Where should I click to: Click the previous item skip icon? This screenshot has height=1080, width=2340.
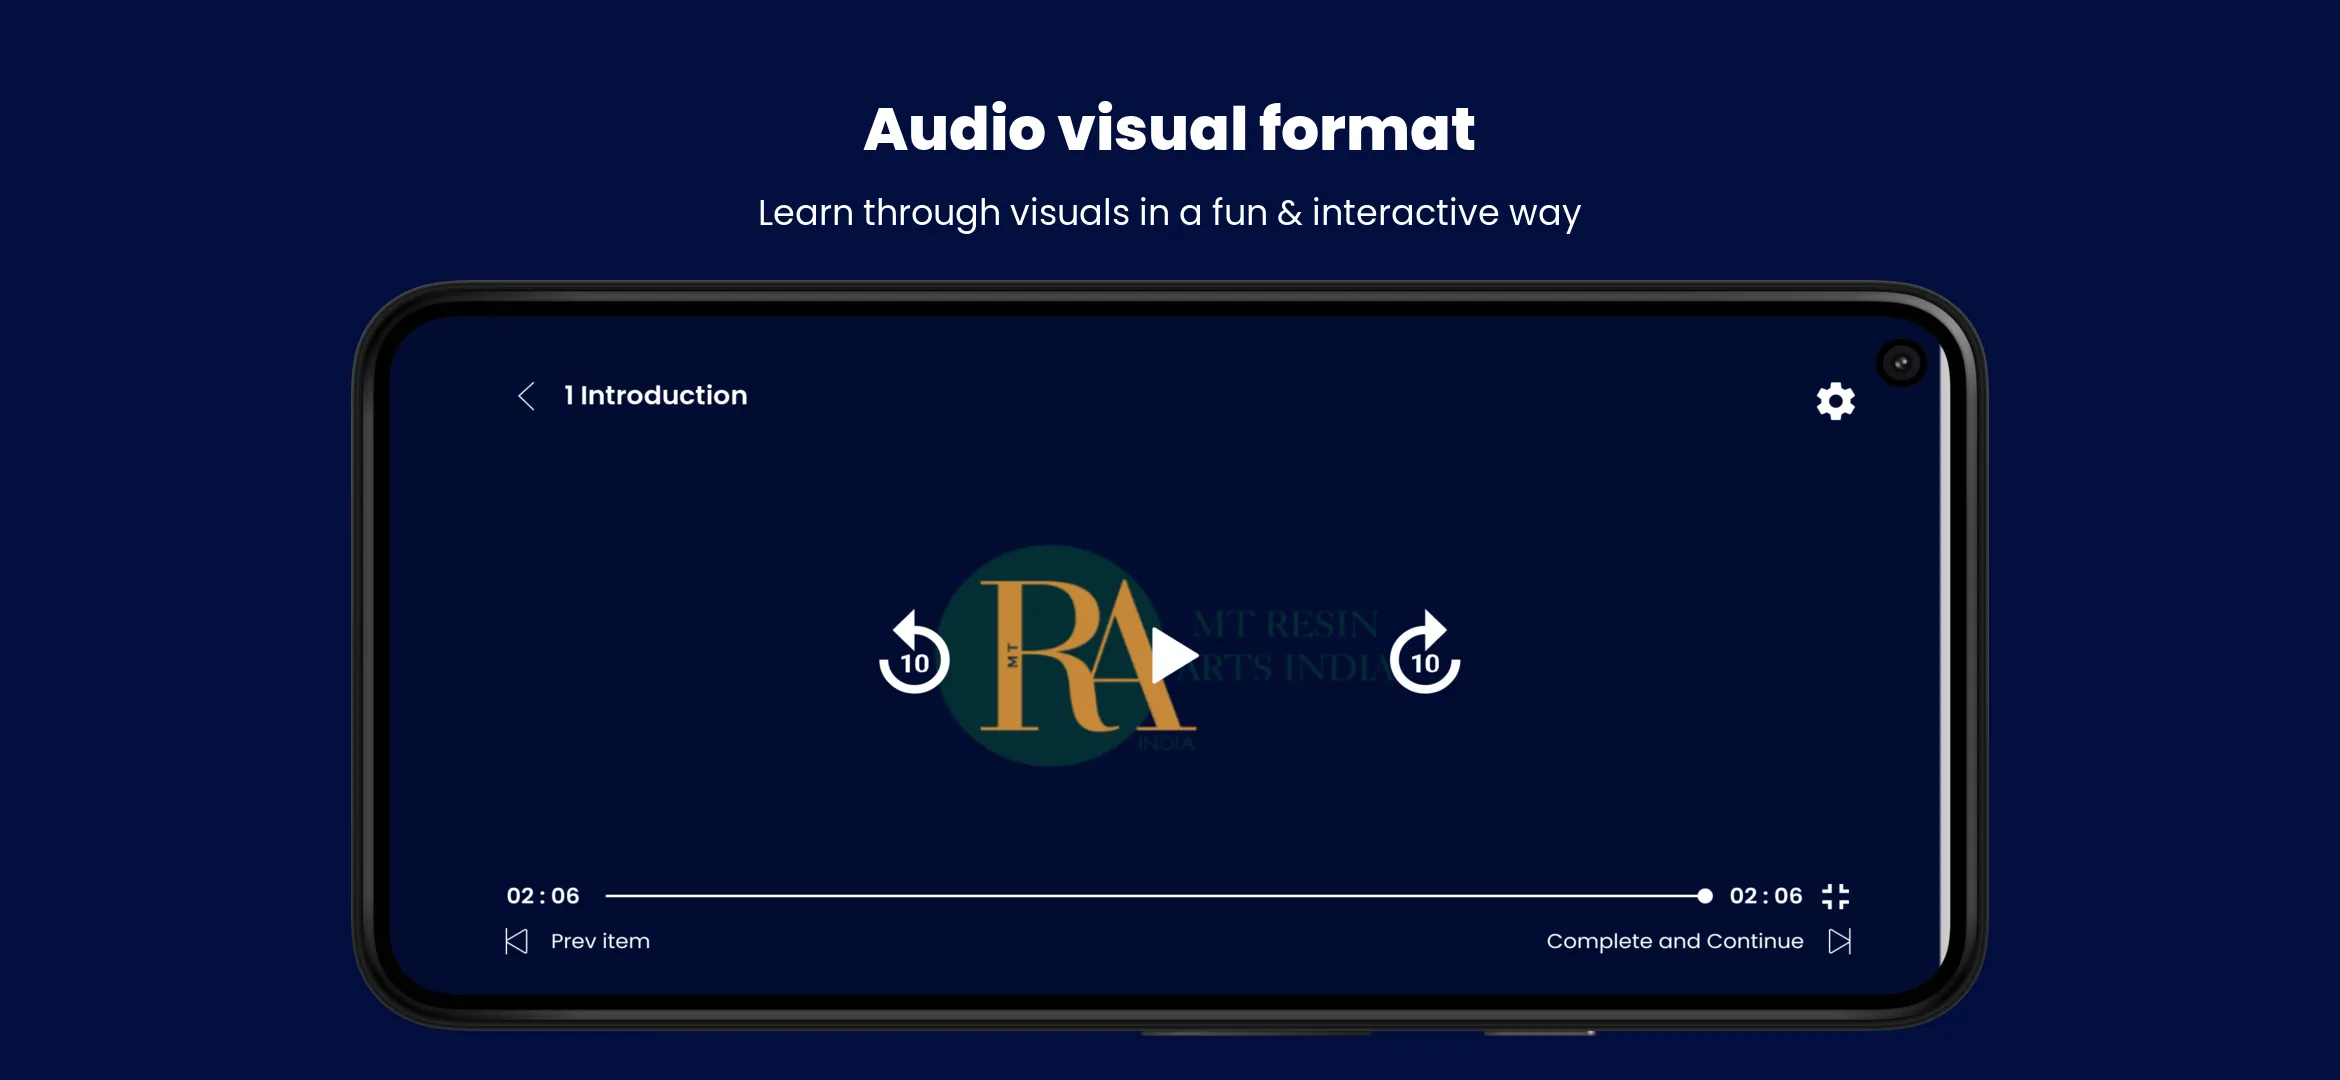coord(516,941)
